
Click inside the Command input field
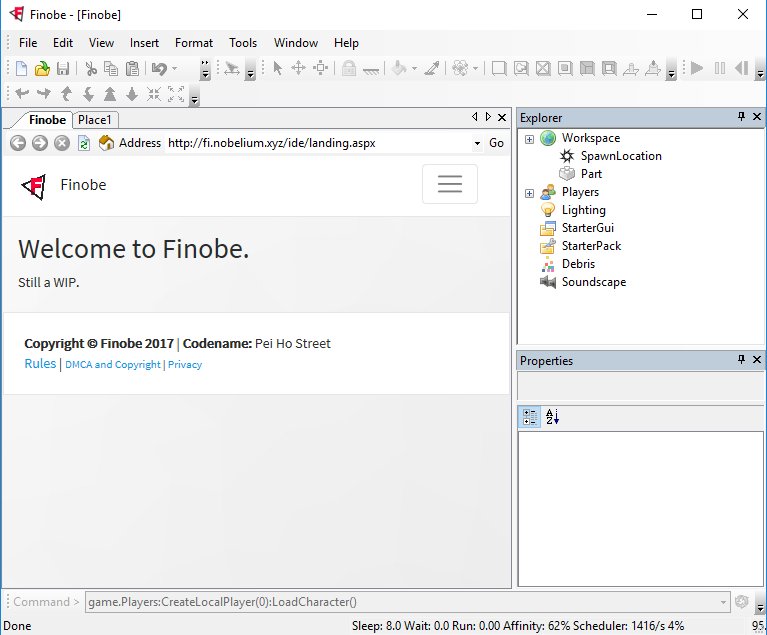click(x=402, y=602)
